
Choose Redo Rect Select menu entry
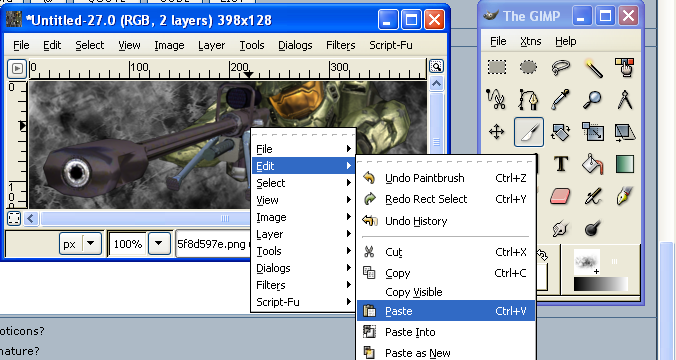pyautogui.click(x=446, y=199)
